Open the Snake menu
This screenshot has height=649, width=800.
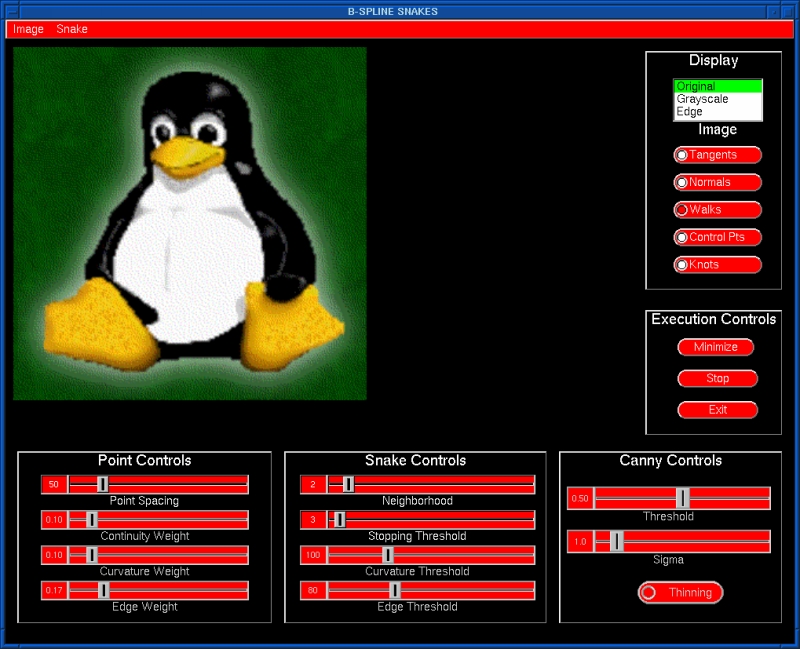72,29
